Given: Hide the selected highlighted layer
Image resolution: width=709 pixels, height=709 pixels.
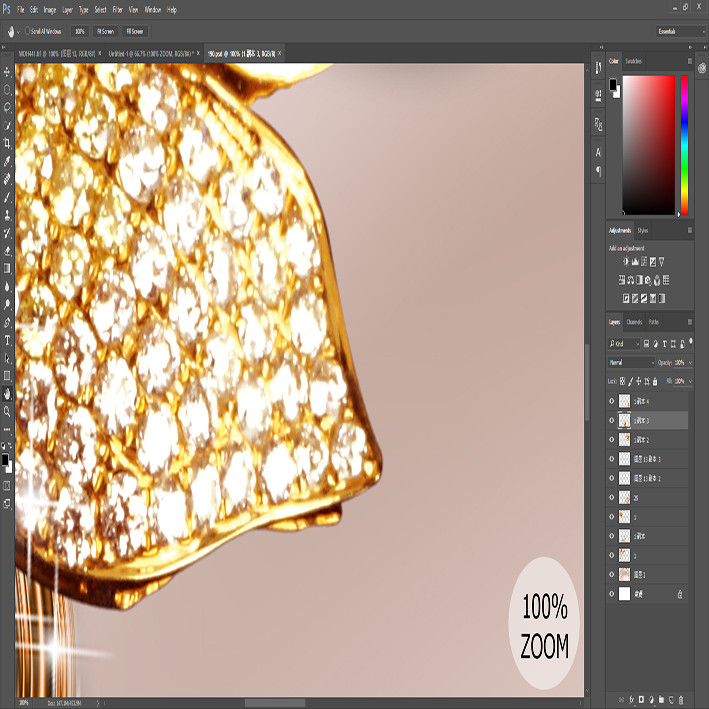Looking at the screenshot, I should [612, 420].
